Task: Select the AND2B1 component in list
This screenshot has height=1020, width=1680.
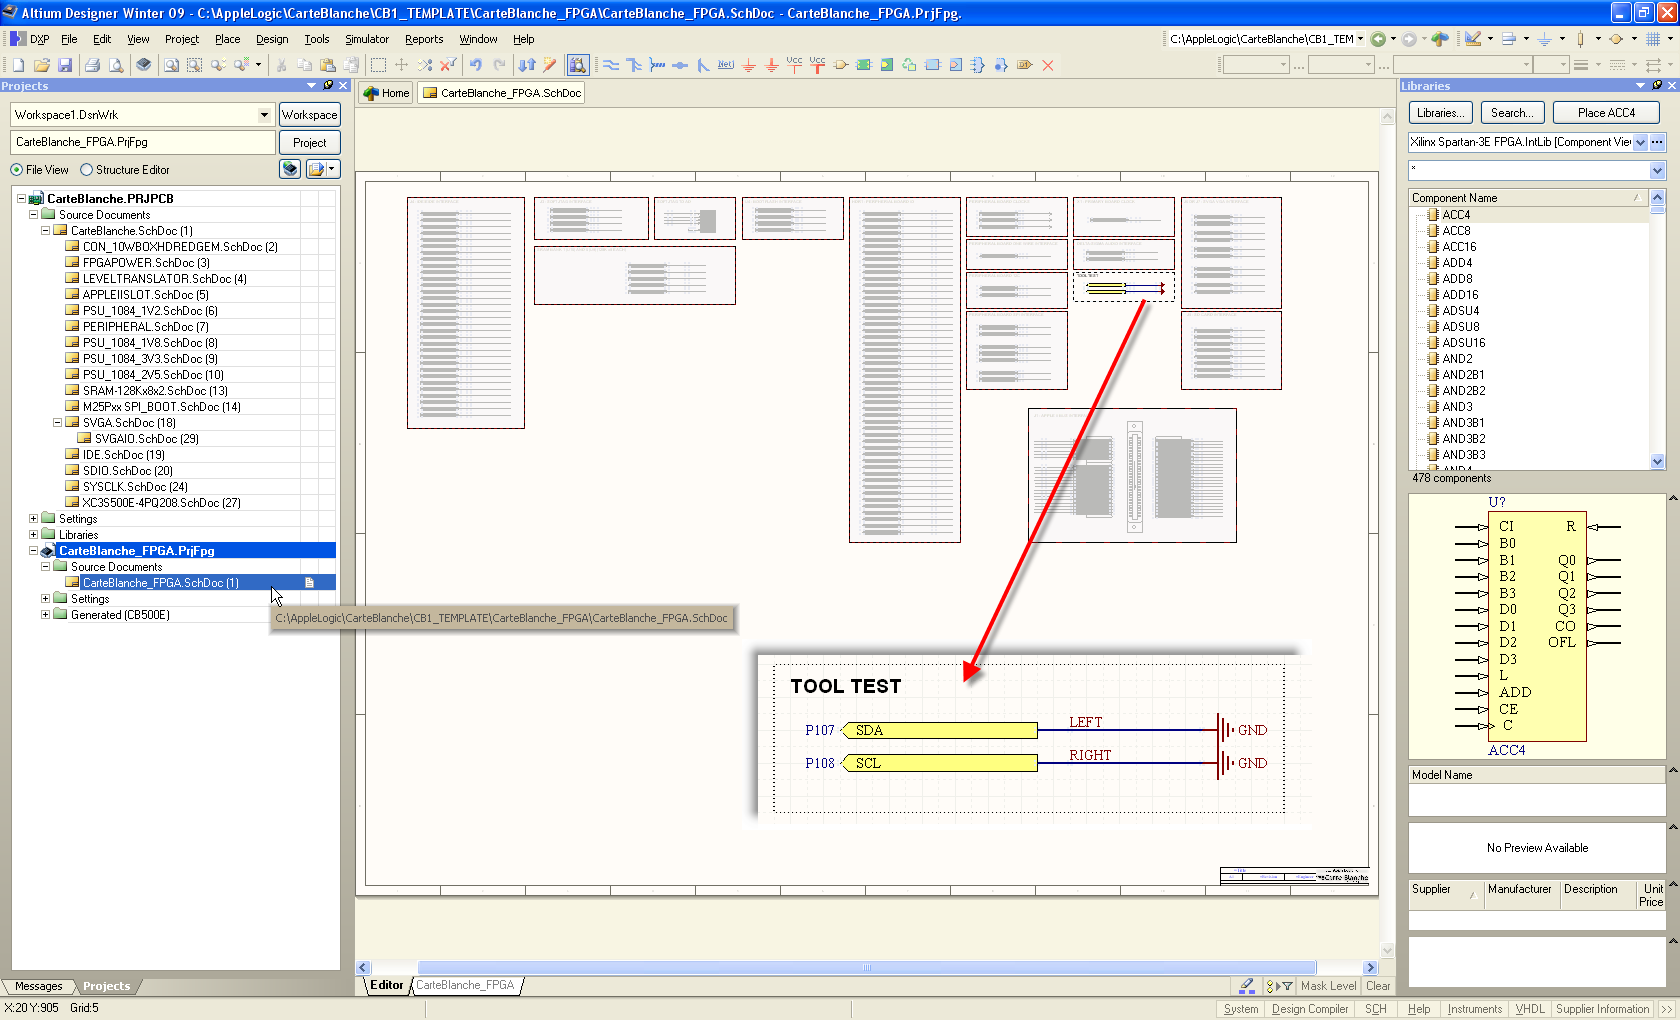Action: click(1463, 375)
